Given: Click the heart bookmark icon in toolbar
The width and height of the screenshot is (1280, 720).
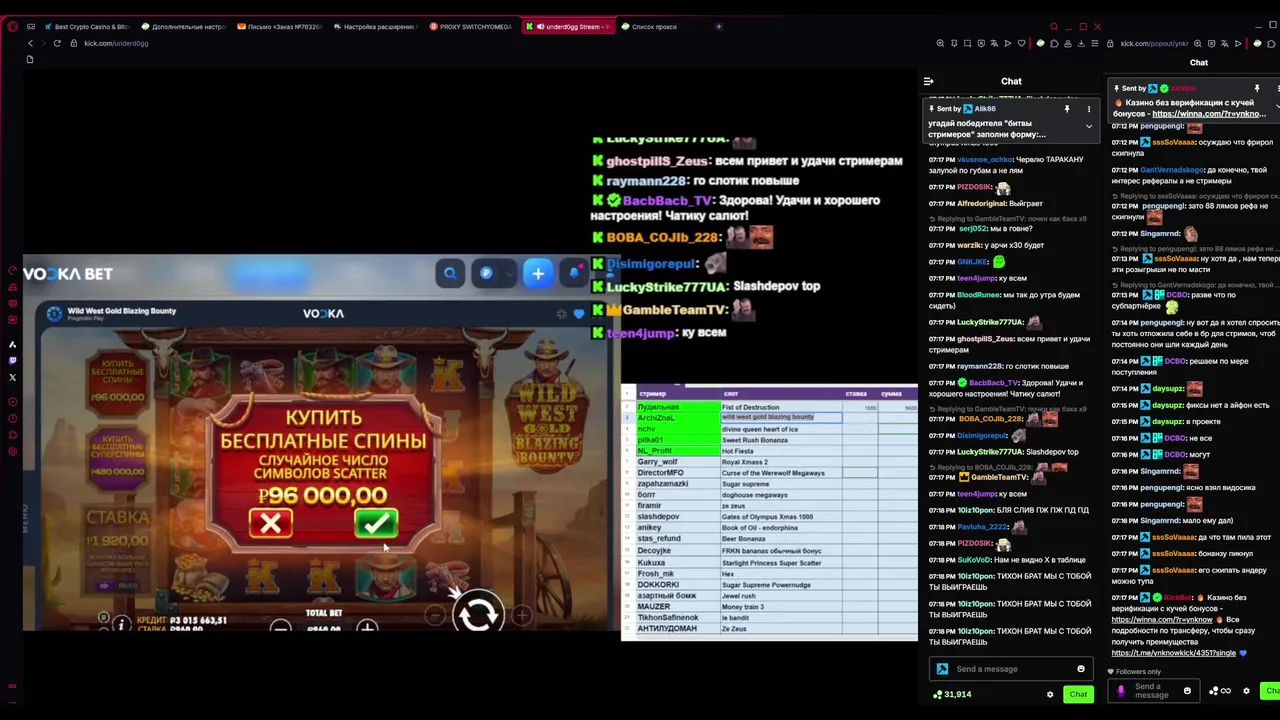Looking at the screenshot, I should [1021, 43].
